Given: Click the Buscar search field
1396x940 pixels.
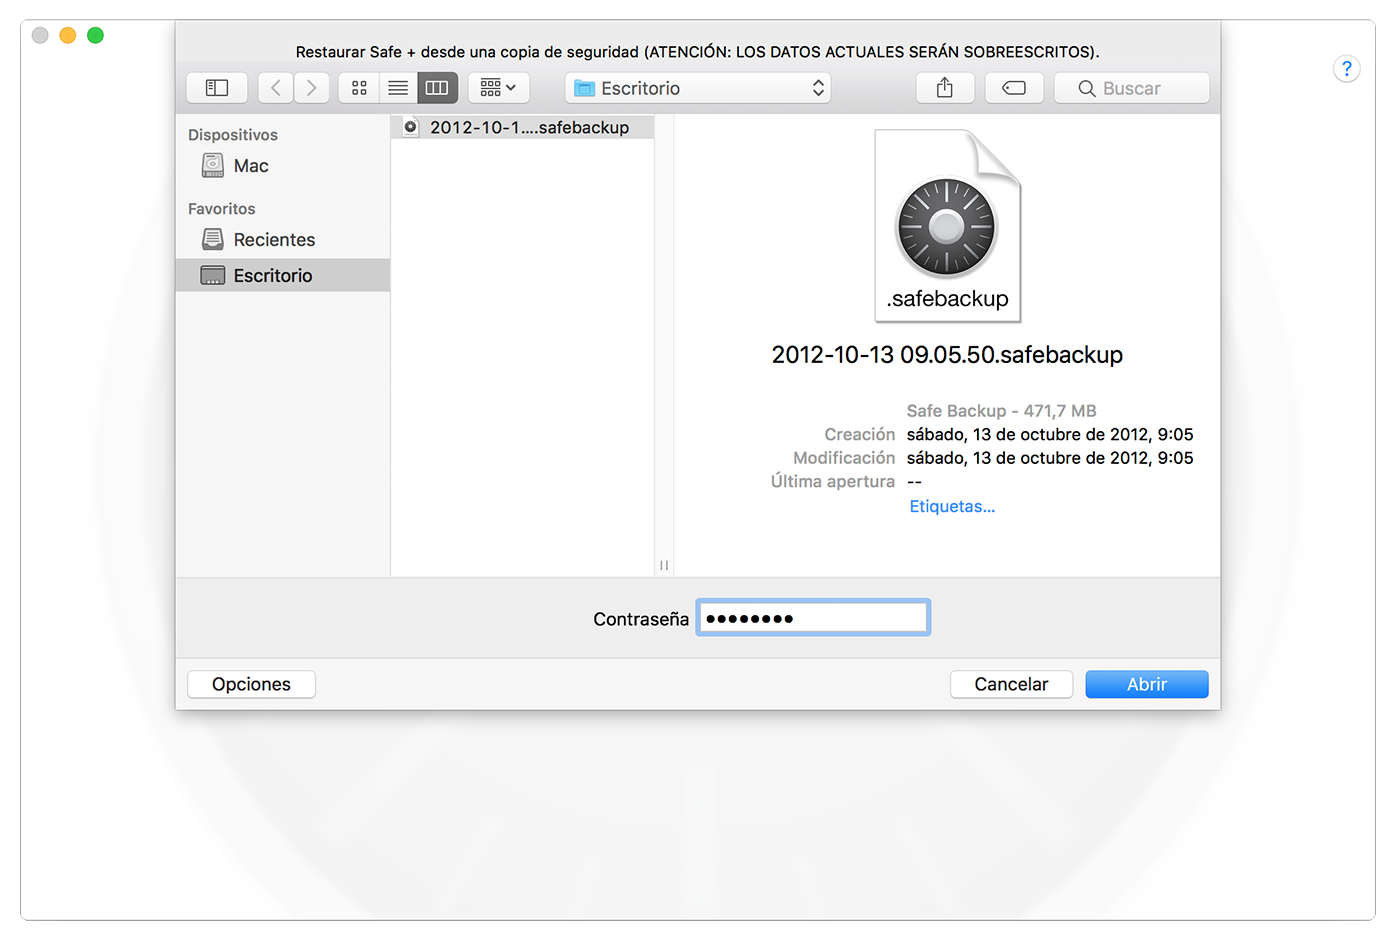Looking at the screenshot, I should pos(1132,88).
